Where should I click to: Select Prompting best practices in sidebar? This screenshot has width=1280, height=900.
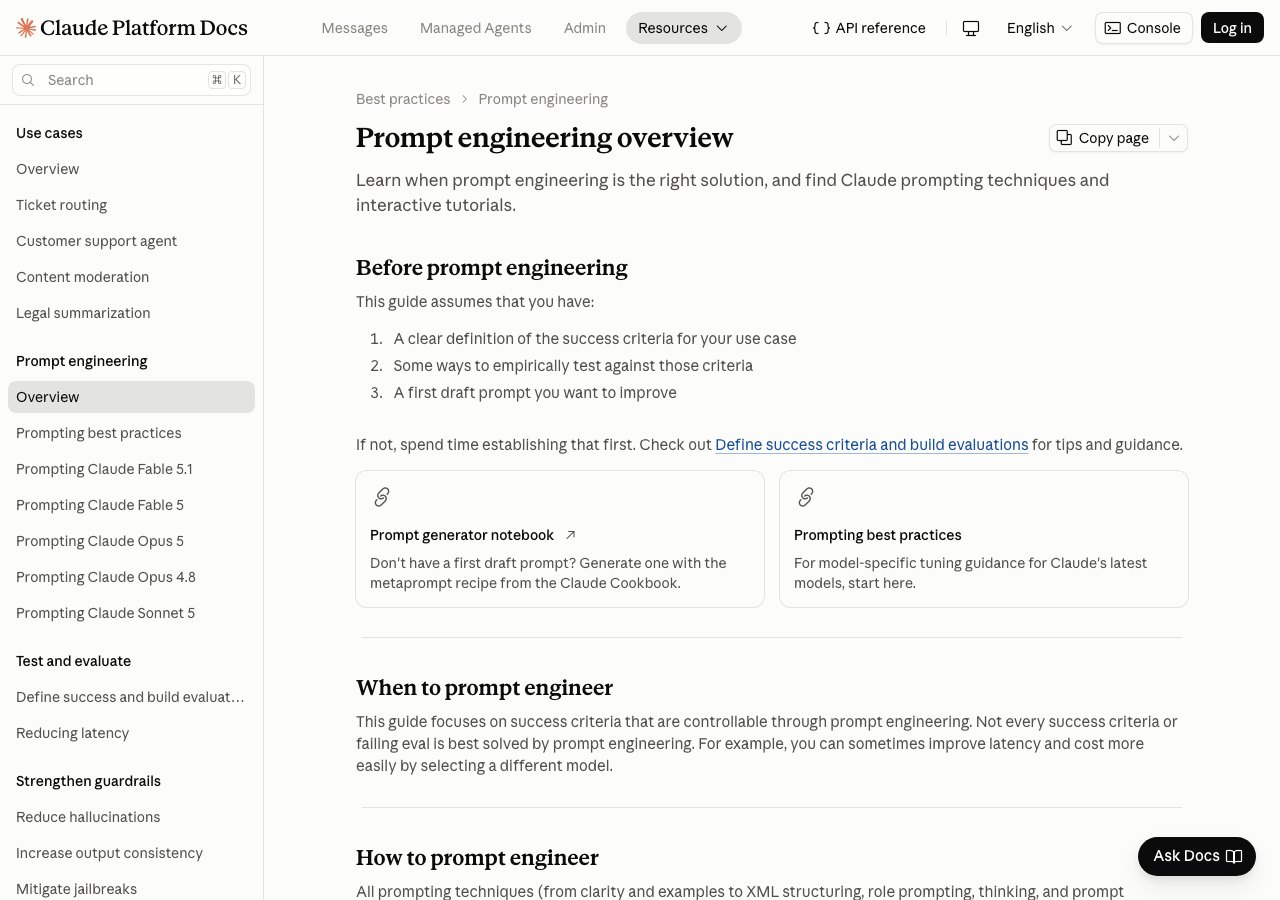(x=131, y=433)
